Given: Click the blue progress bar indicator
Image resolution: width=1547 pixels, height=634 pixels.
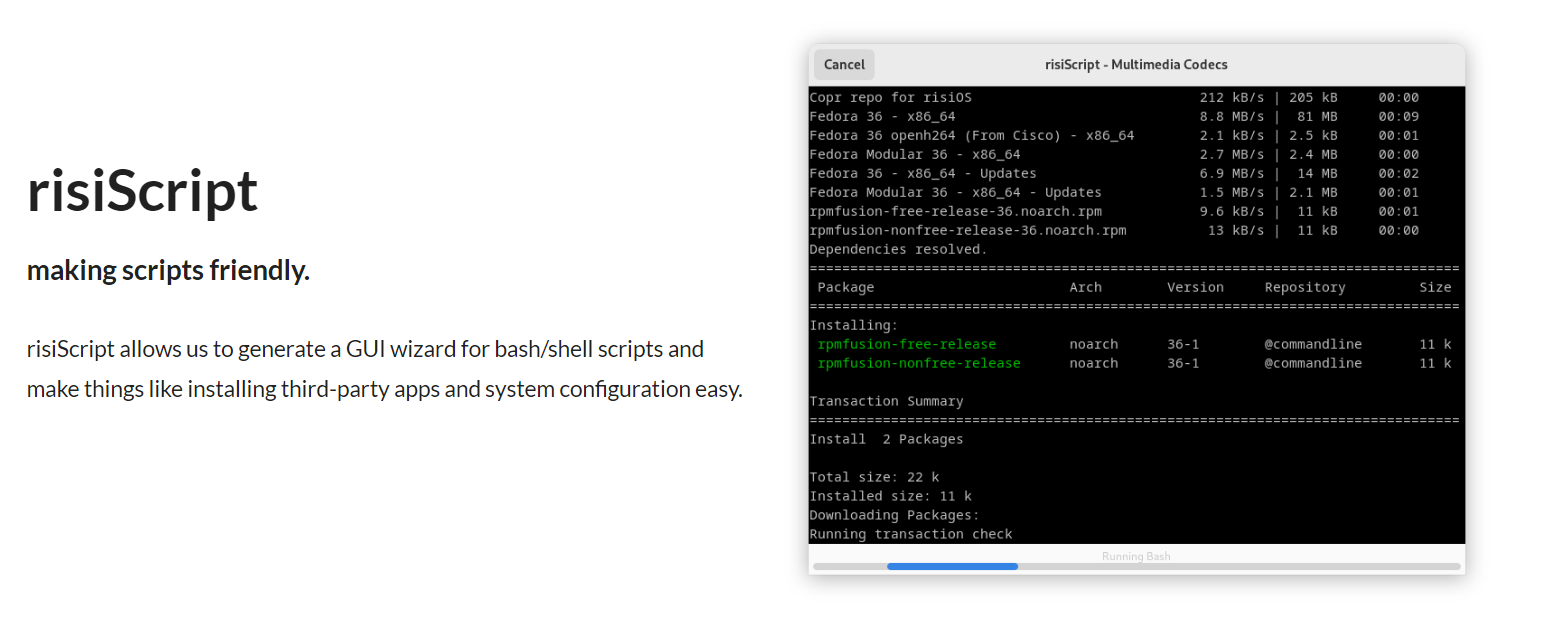Looking at the screenshot, I should click(x=952, y=566).
